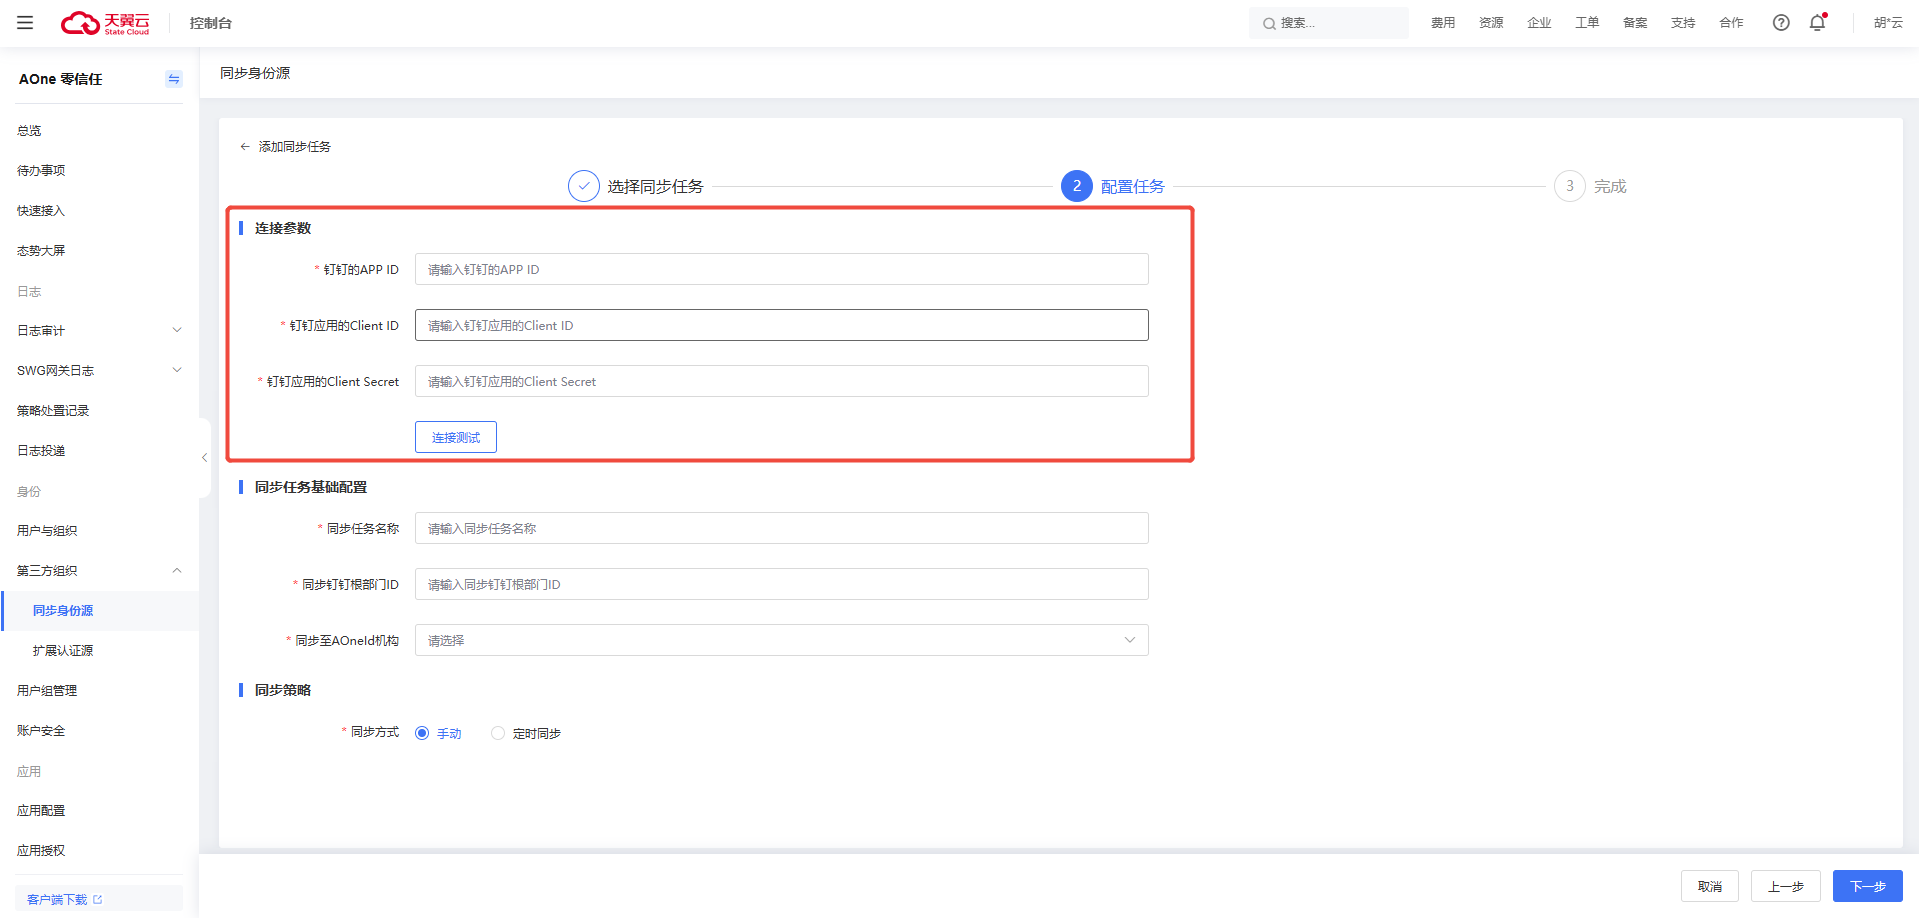Image resolution: width=1919 pixels, height=918 pixels.
Task: Click the AOne product switch icon
Action: 174,79
